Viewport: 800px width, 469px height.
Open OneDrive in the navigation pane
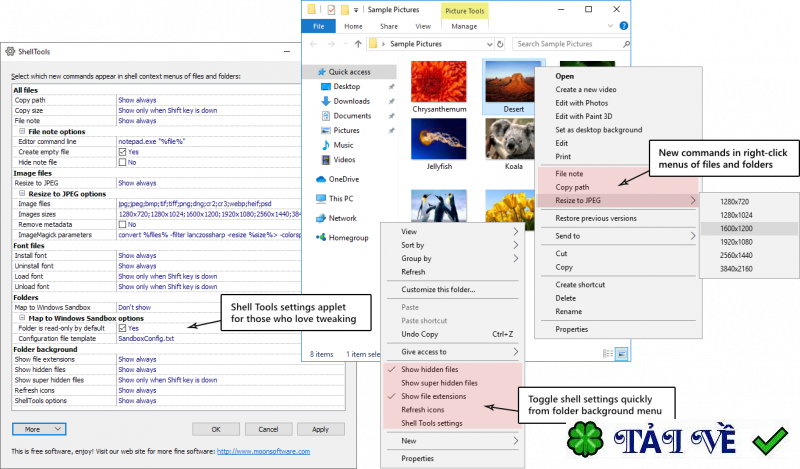tap(342, 179)
